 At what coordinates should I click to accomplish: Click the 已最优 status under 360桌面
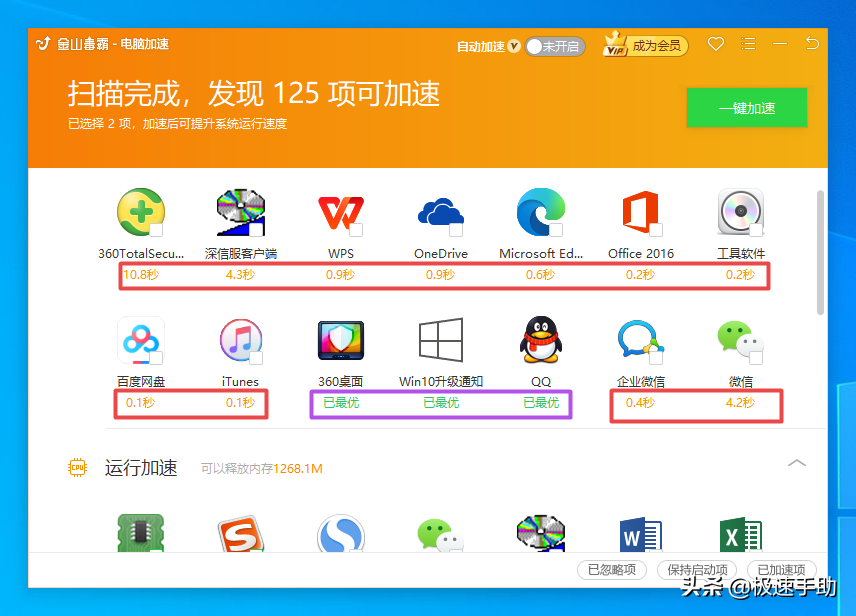pyautogui.click(x=341, y=403)
